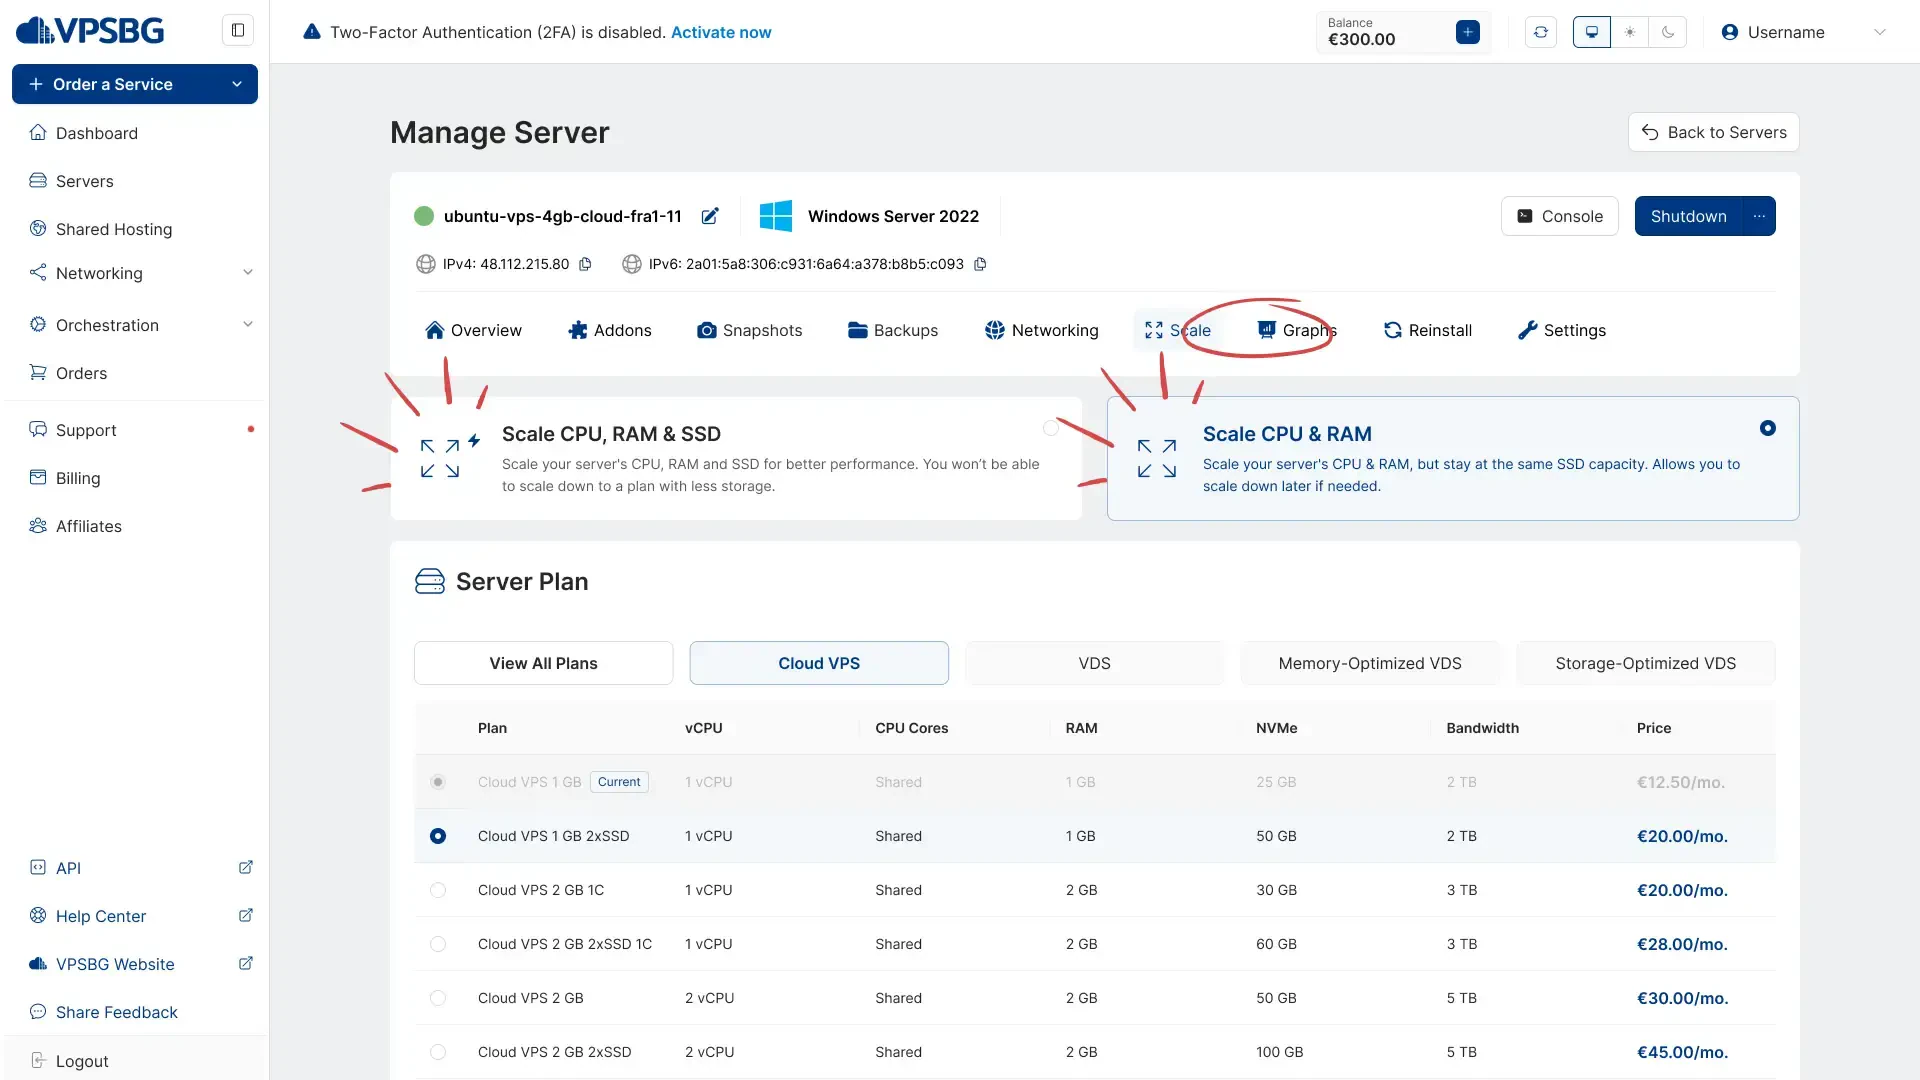The width and height of the screenshot is (1920, 1080).
Task: Switch to Memory-Optimized VDS plans tab
Action: pos(1369,663)
